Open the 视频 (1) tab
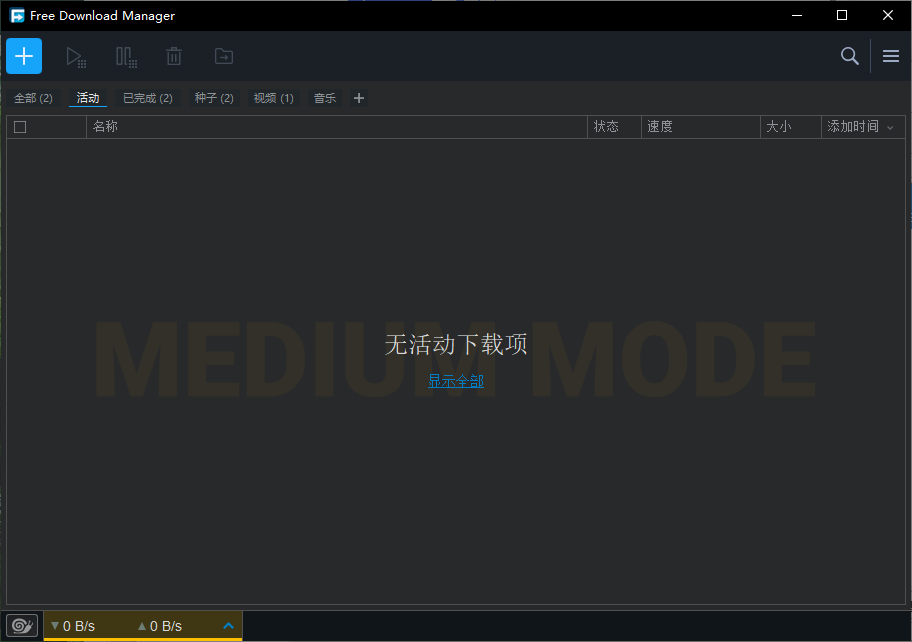This screenshot has height=642, width=912. click(273, 98)
